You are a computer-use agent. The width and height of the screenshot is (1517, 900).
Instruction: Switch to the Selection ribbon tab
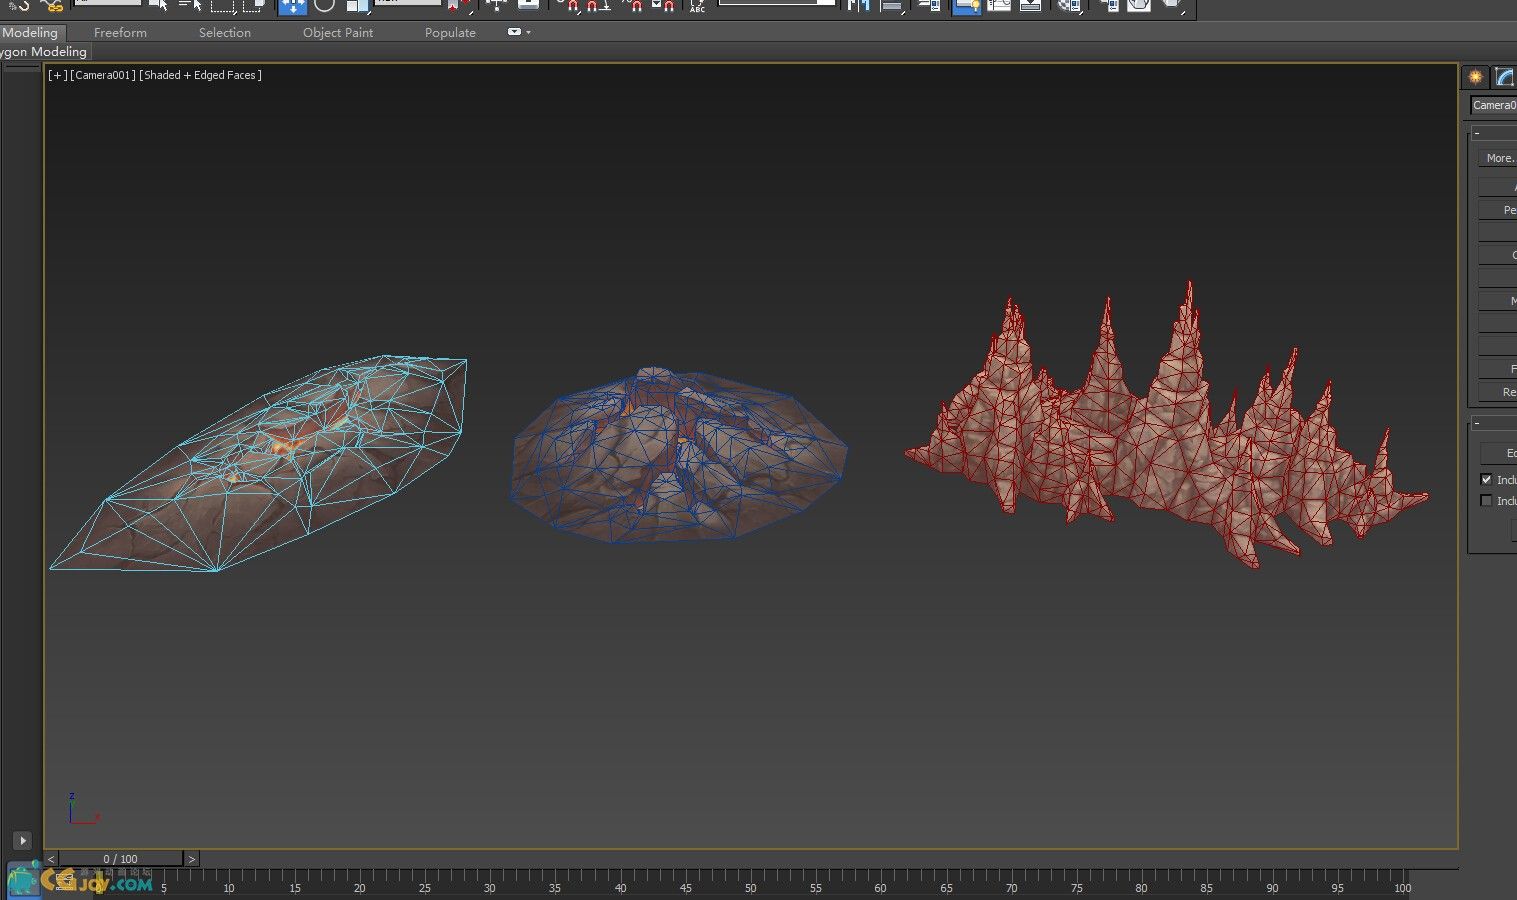pyautogui.click(x=224, y=33)
